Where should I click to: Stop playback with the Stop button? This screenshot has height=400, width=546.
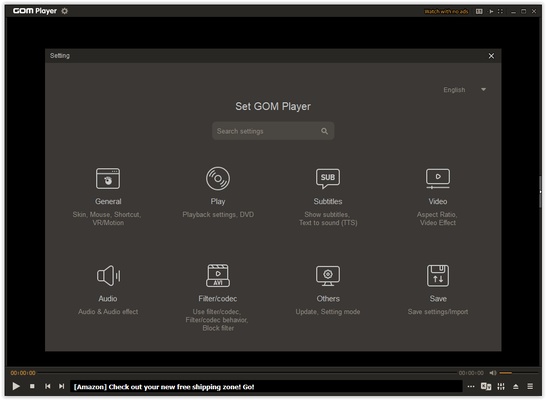click(x=32, y=386)
